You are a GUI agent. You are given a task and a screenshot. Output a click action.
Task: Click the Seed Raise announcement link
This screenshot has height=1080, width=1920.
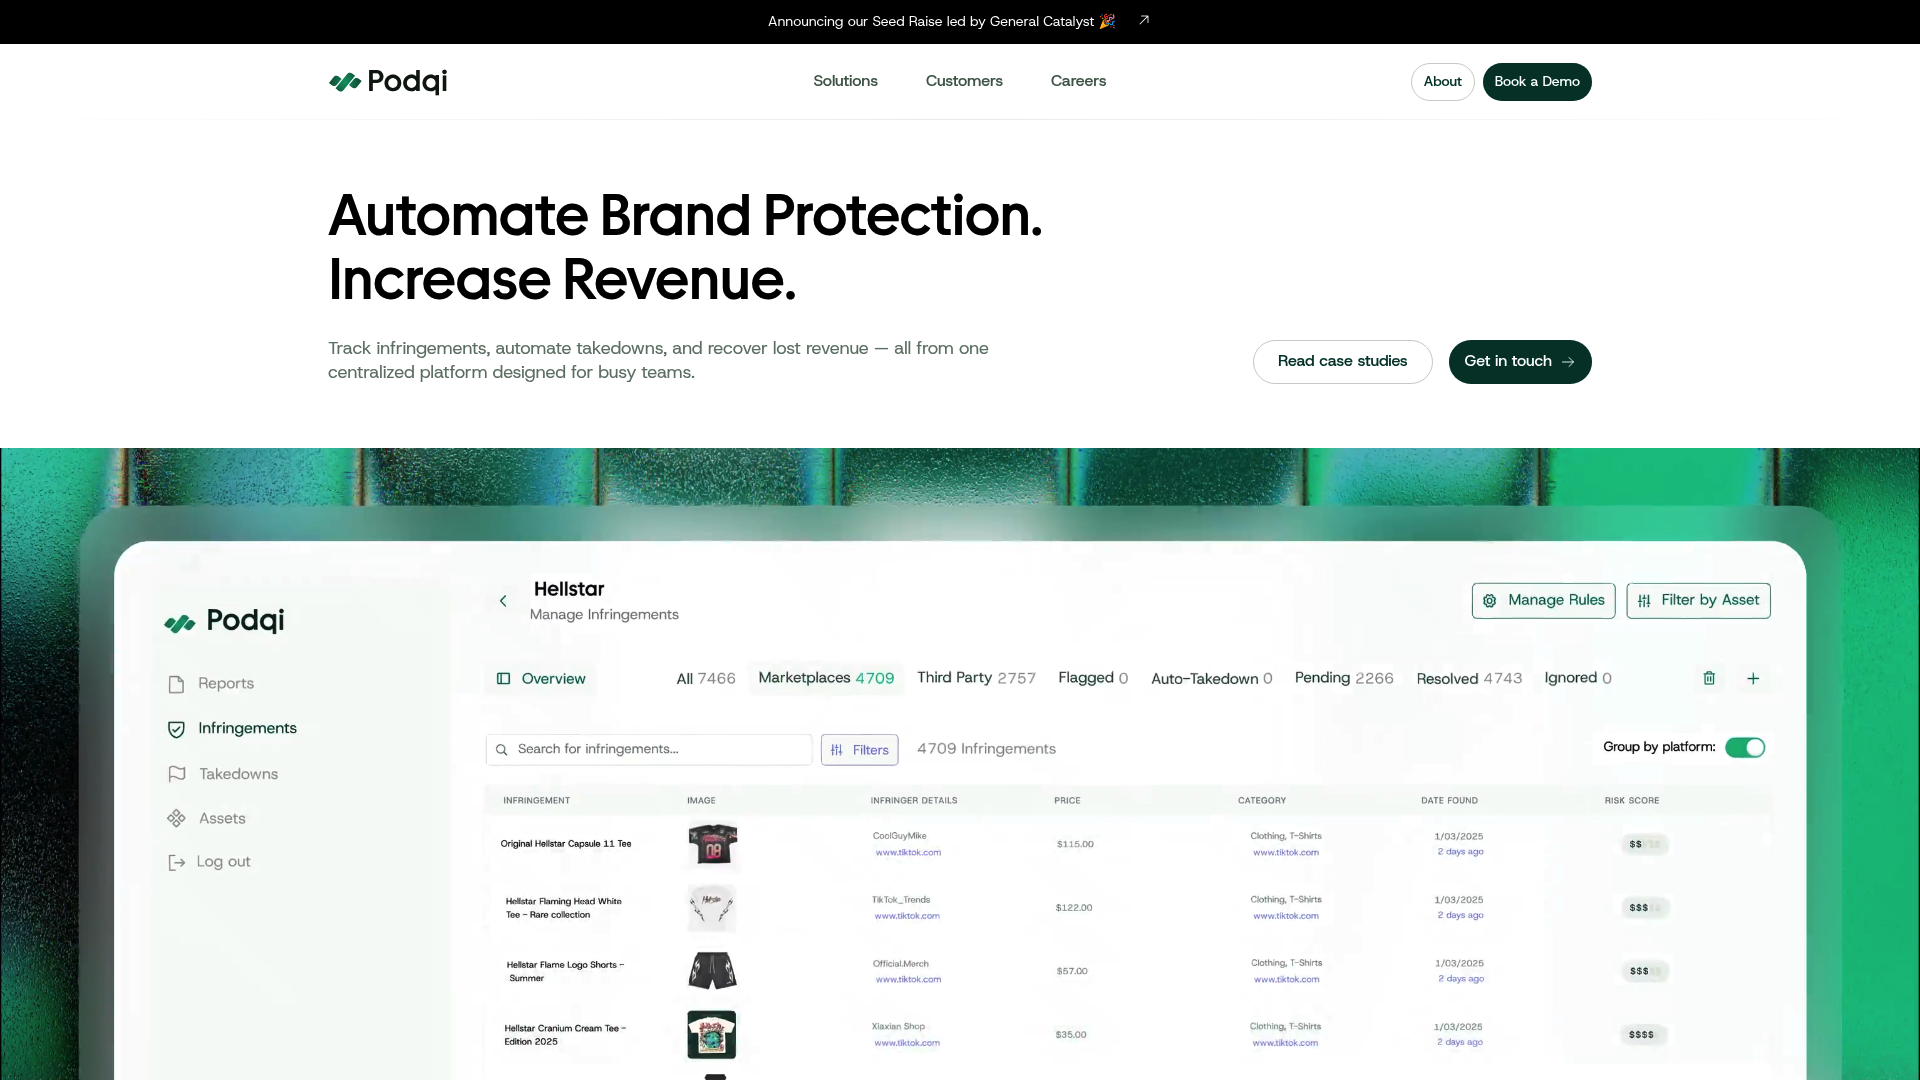coord(941,21)
